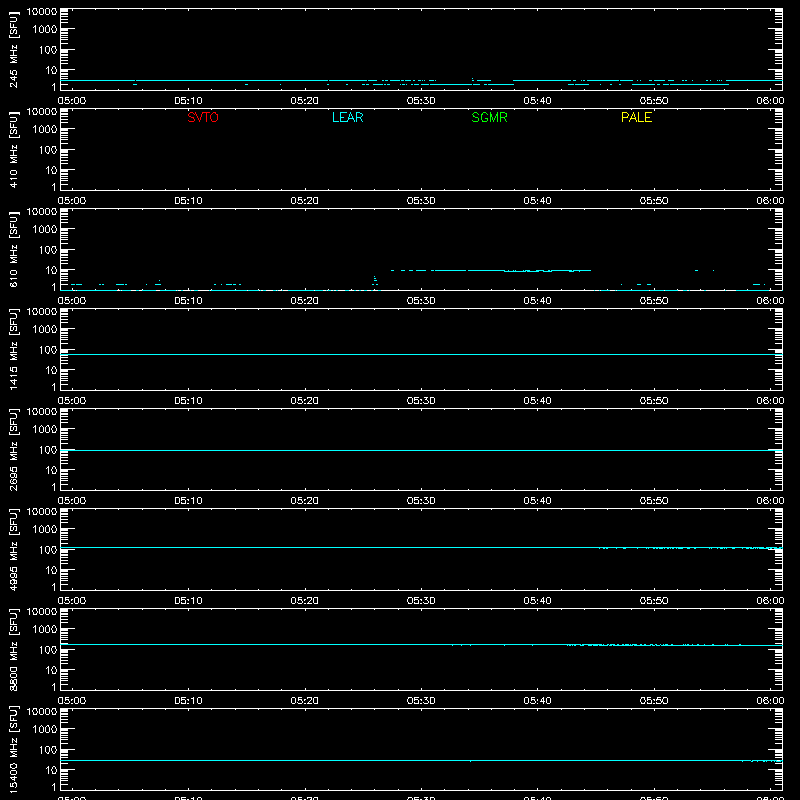This screenshot has width=800, height=800.
Task: Click the 05:20 tick under 8800 MHz panel
Action: (305, 701)
